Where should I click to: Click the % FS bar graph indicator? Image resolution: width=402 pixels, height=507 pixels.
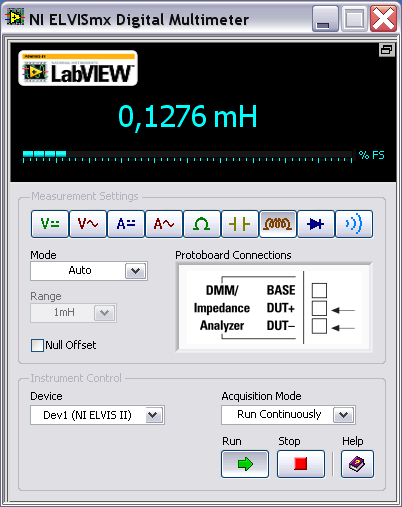[187, 156]
